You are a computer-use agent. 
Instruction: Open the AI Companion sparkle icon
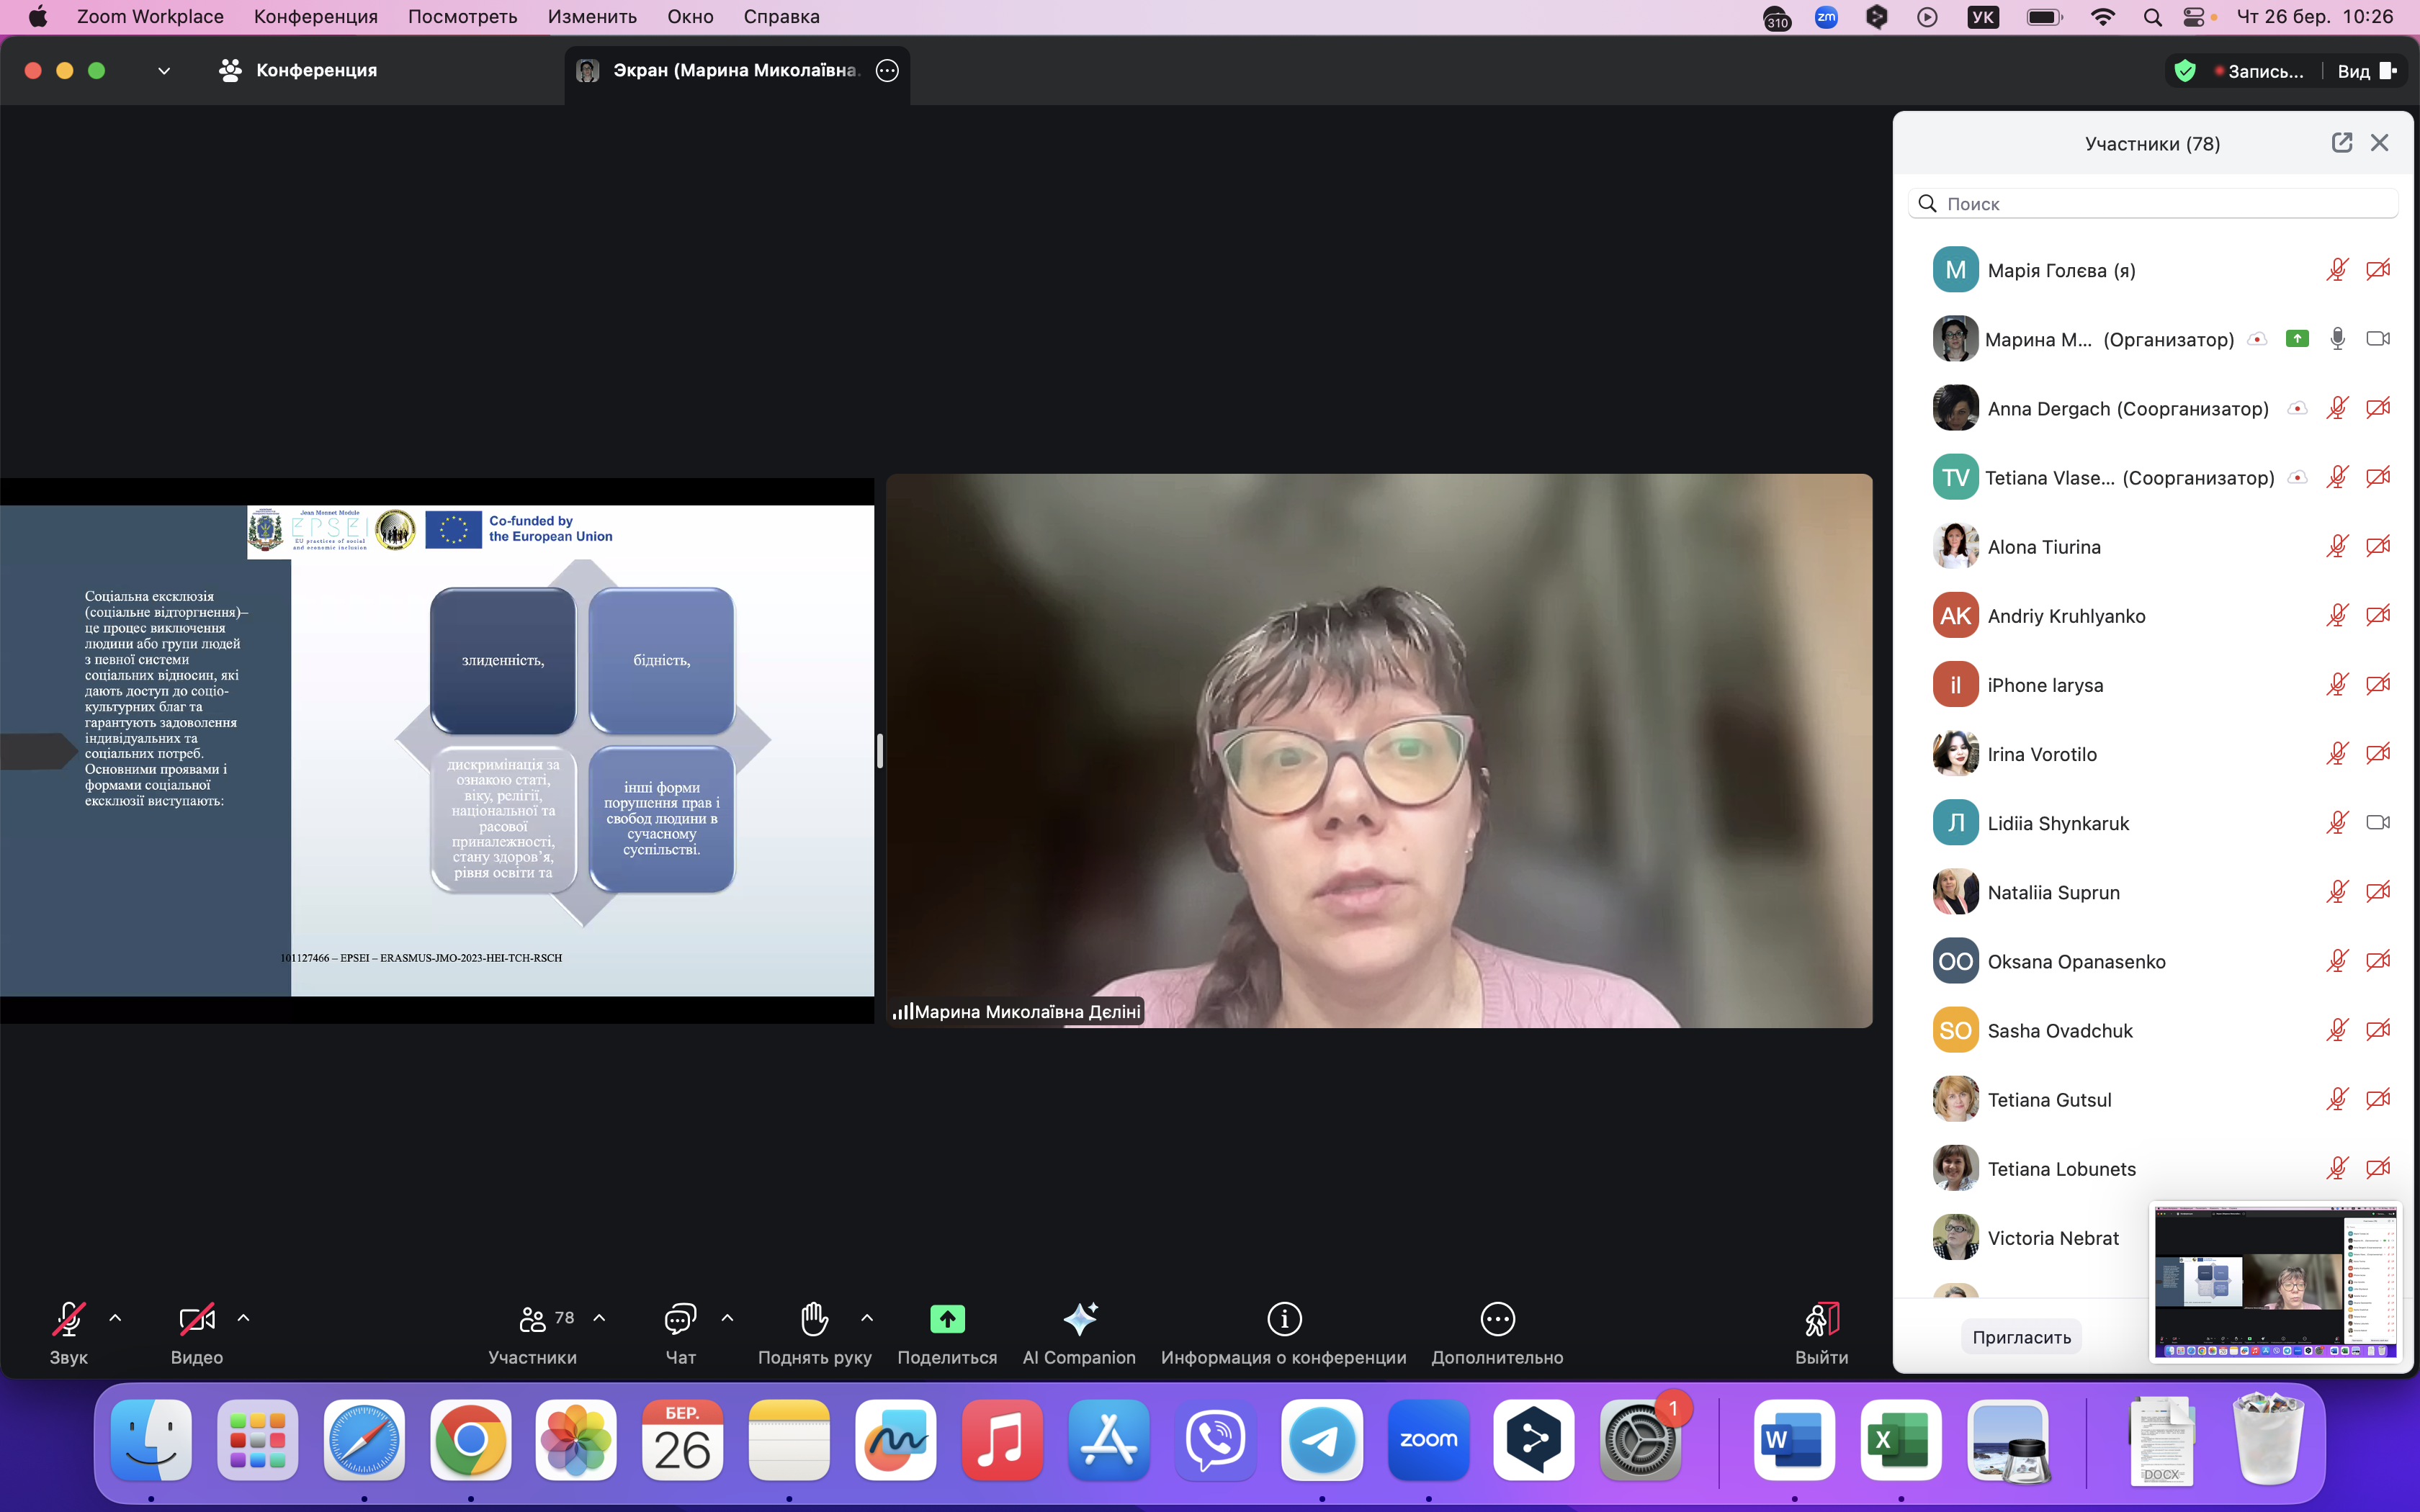coord(1079,1319)
